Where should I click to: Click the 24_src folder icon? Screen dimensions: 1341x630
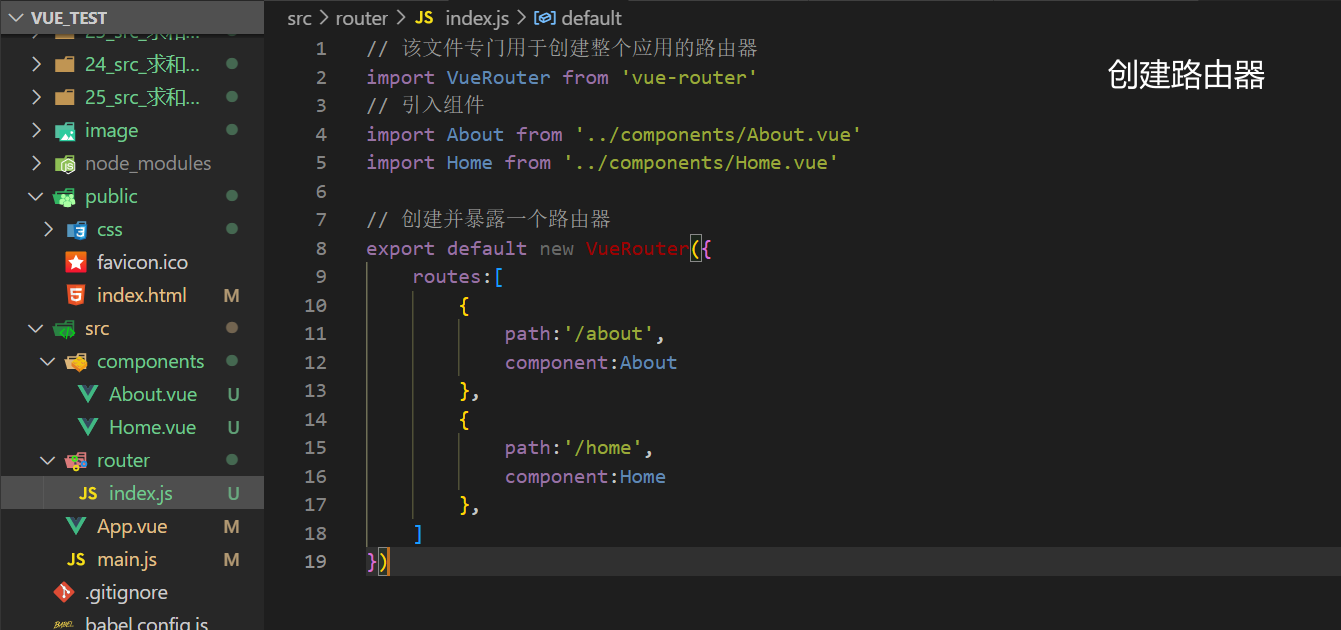click(65, 64)
